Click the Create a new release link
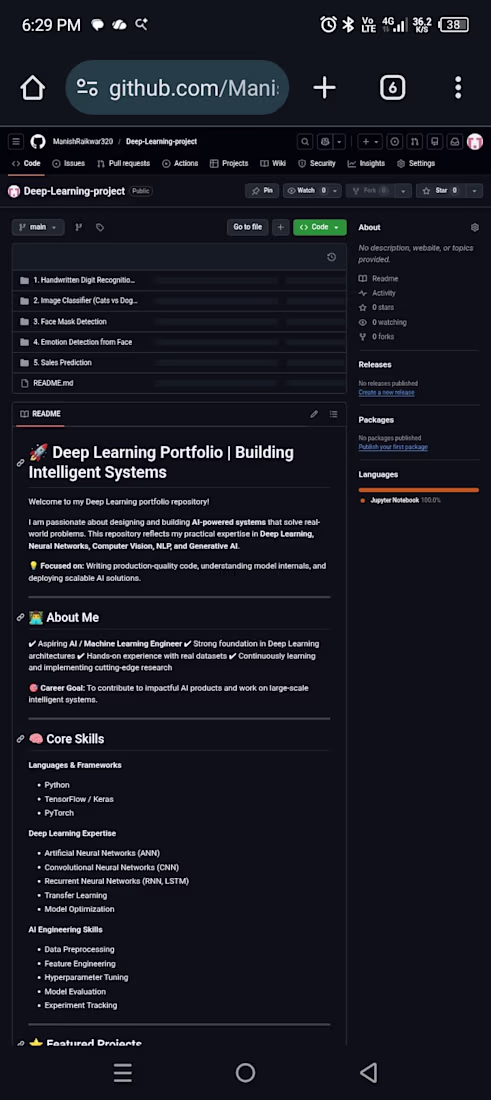This screenshot has width=491, height=1100. pos(386,393)
